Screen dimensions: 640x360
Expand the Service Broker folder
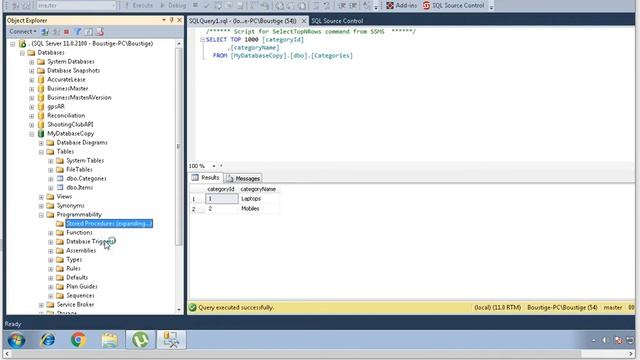click(41, 305)
